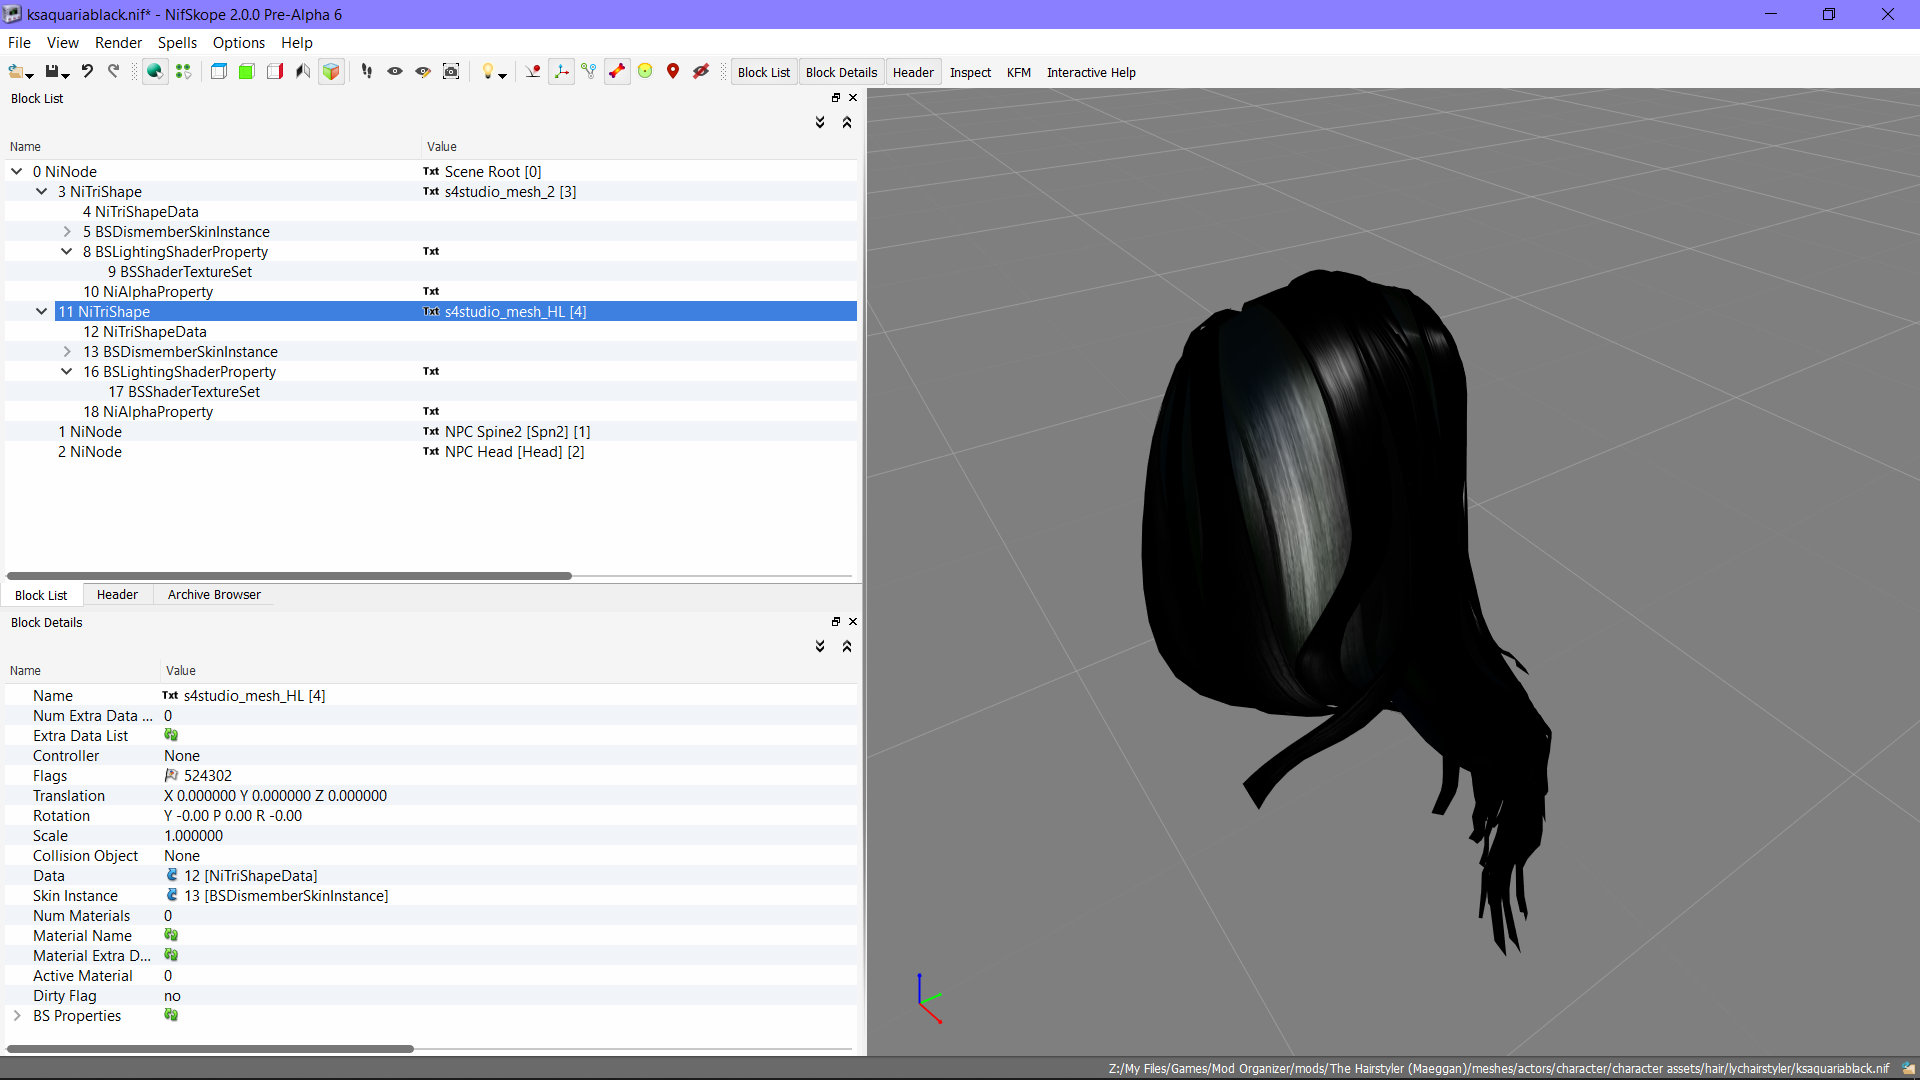Click the Flip view icon
The height and width of the screenshot is (1080, 1920).
click(x=303, y=71)
